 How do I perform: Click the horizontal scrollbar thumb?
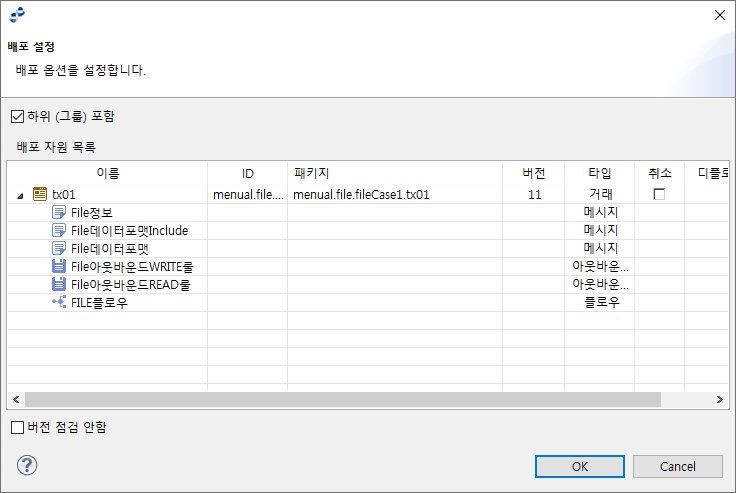(x=343, y=400)
